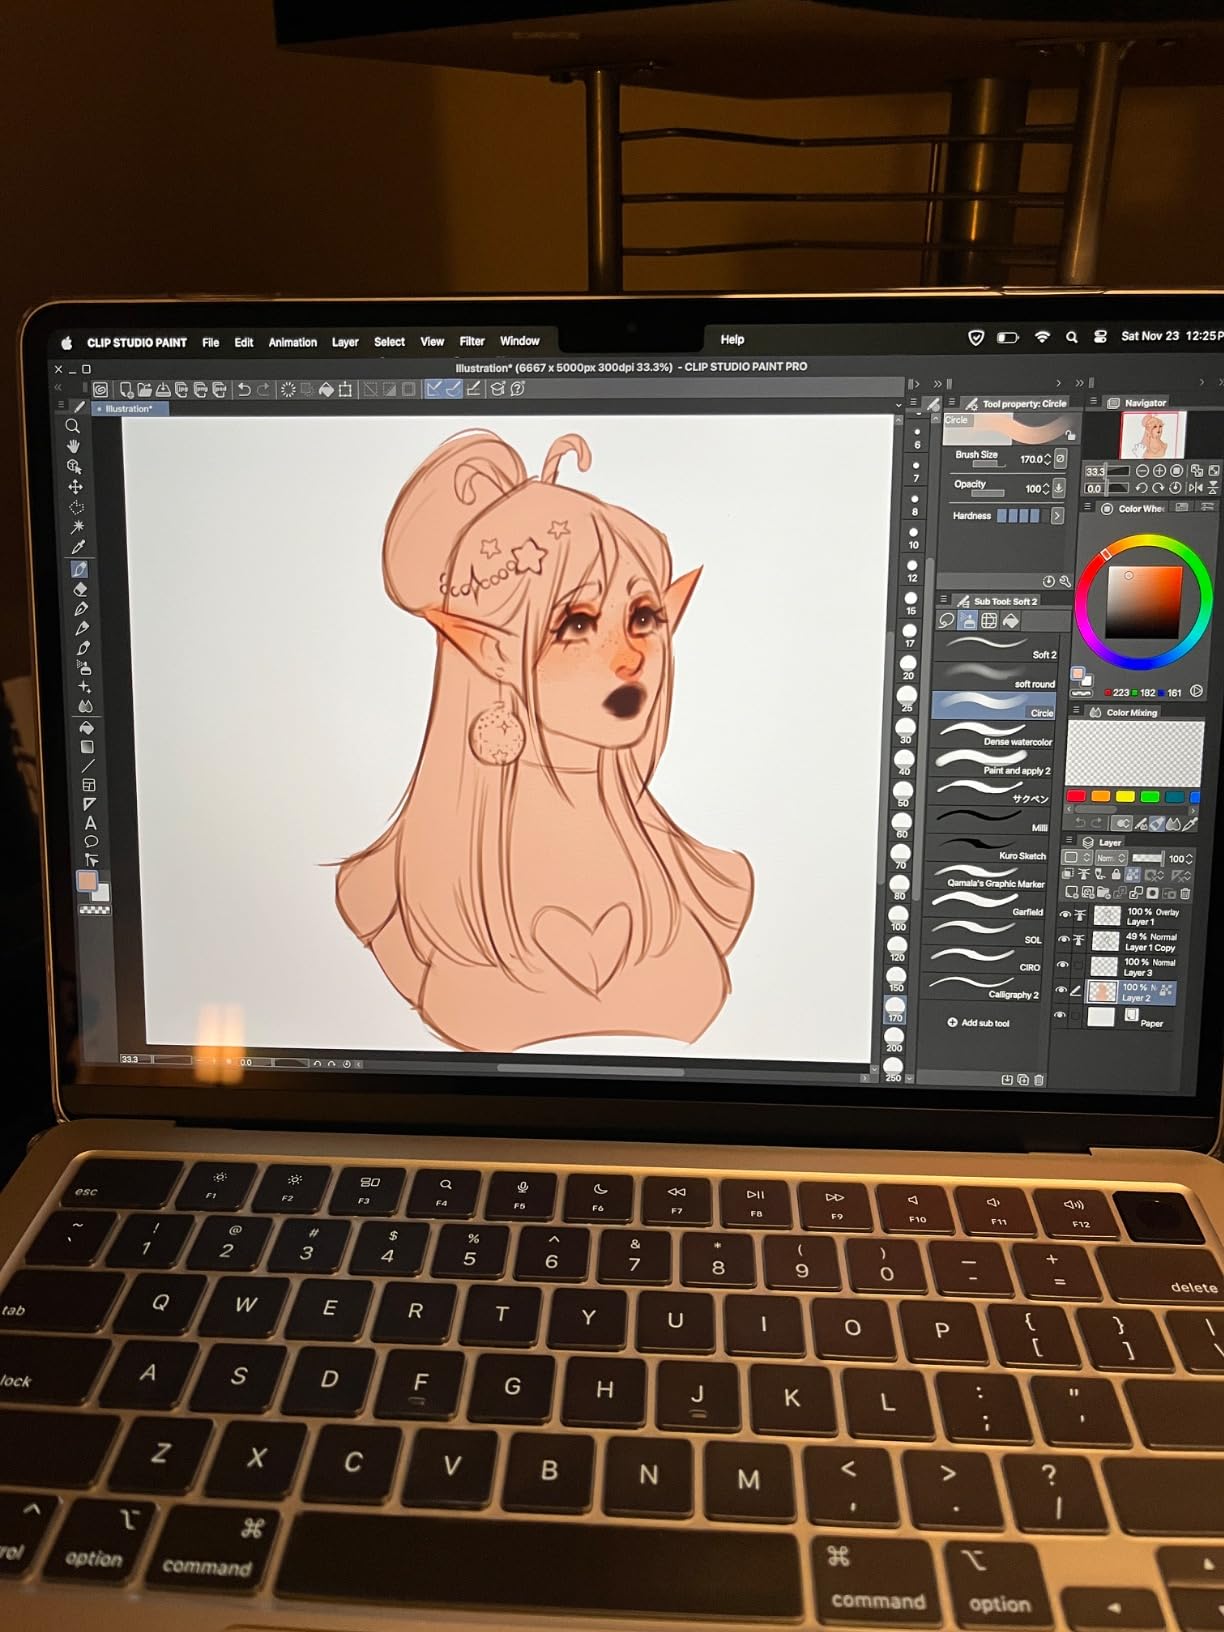The width and height of the screenshot is (1224, 1632).
Task: Open the File menu
Action: pos(210,342)
